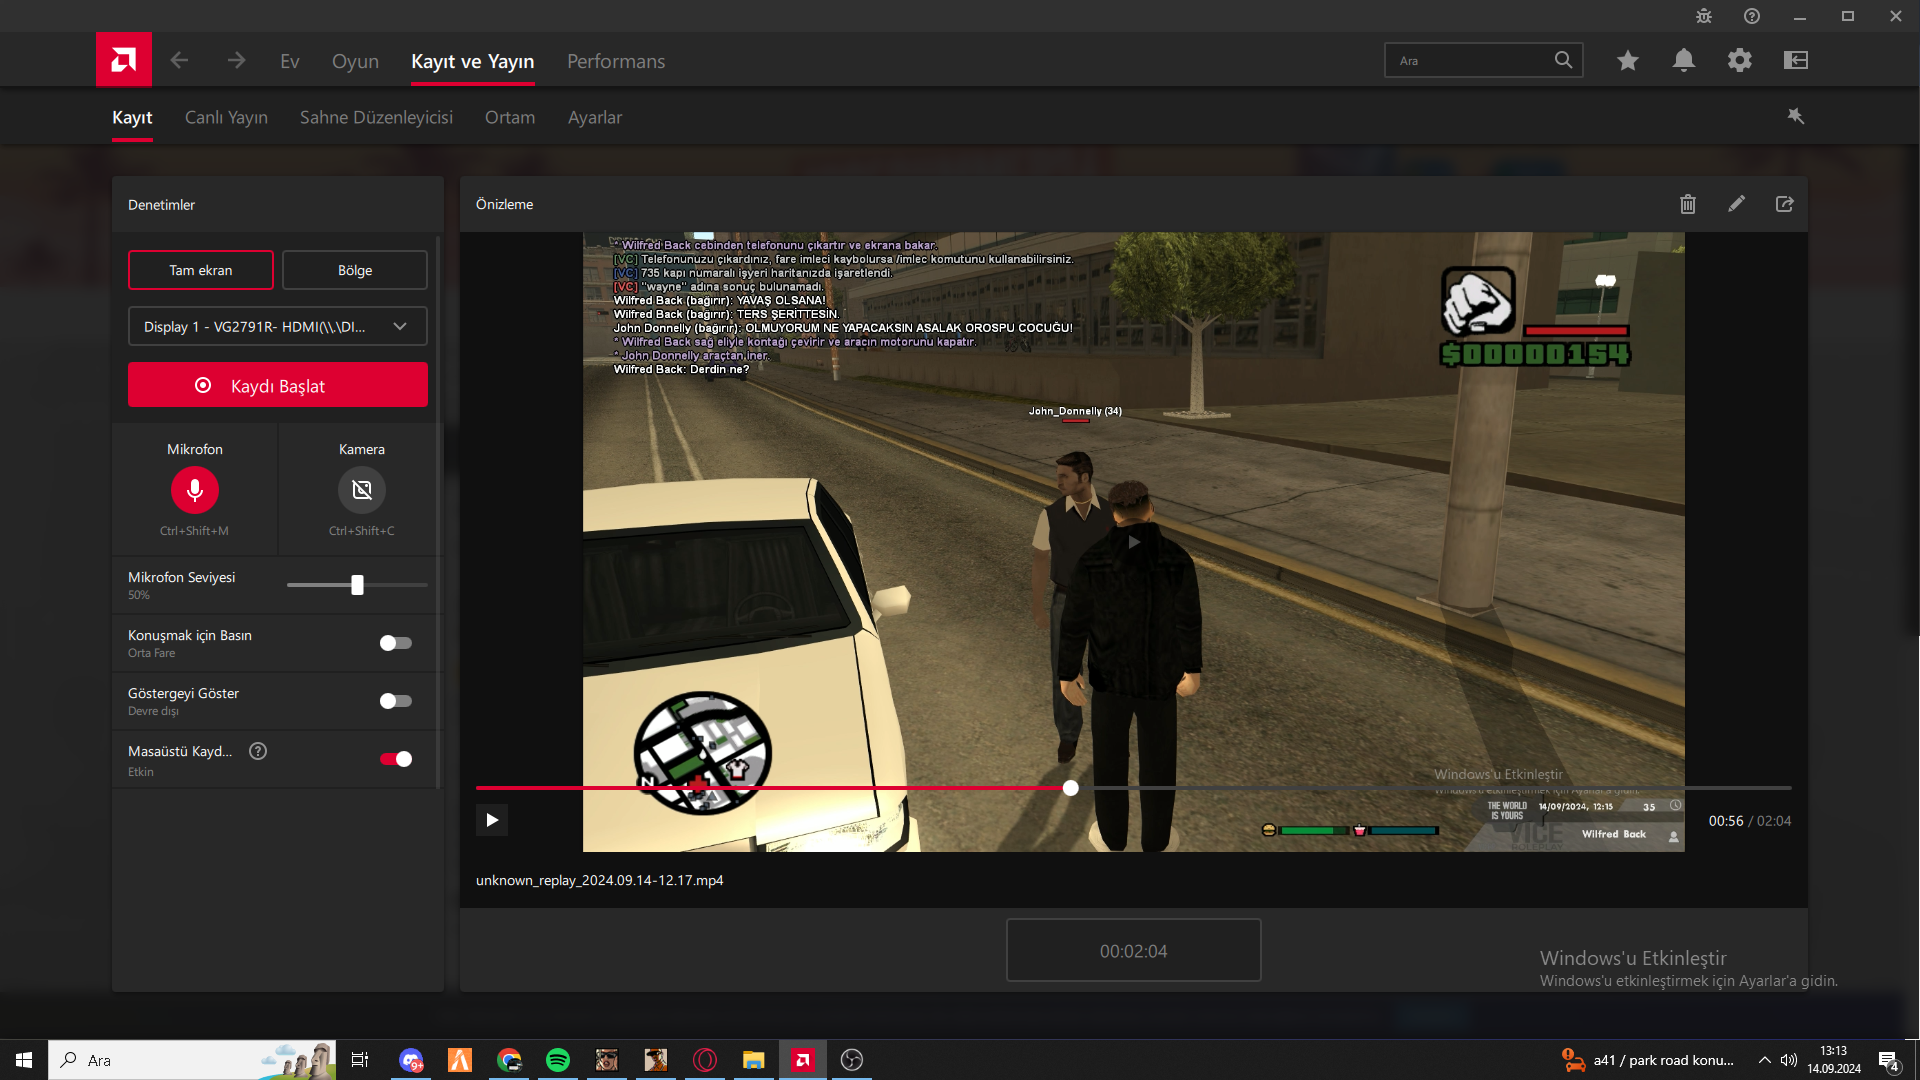Enable Göstergeyi Göster switch
The width and height of the screenshot is (1920, 1080).
click(396, 701)
